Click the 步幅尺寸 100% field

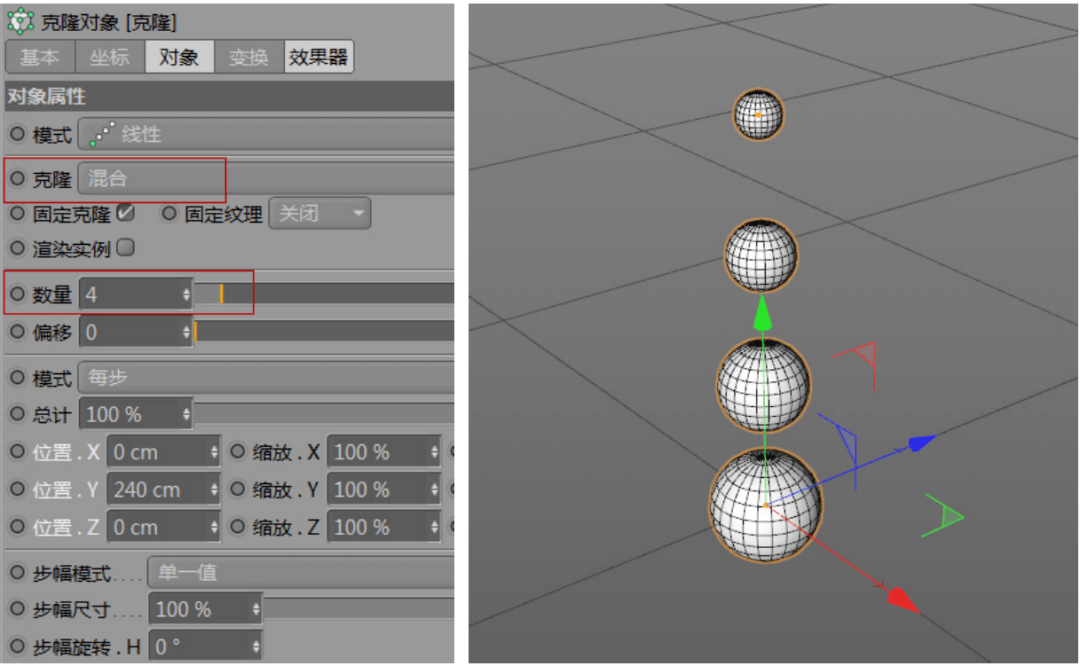point(205,610)
